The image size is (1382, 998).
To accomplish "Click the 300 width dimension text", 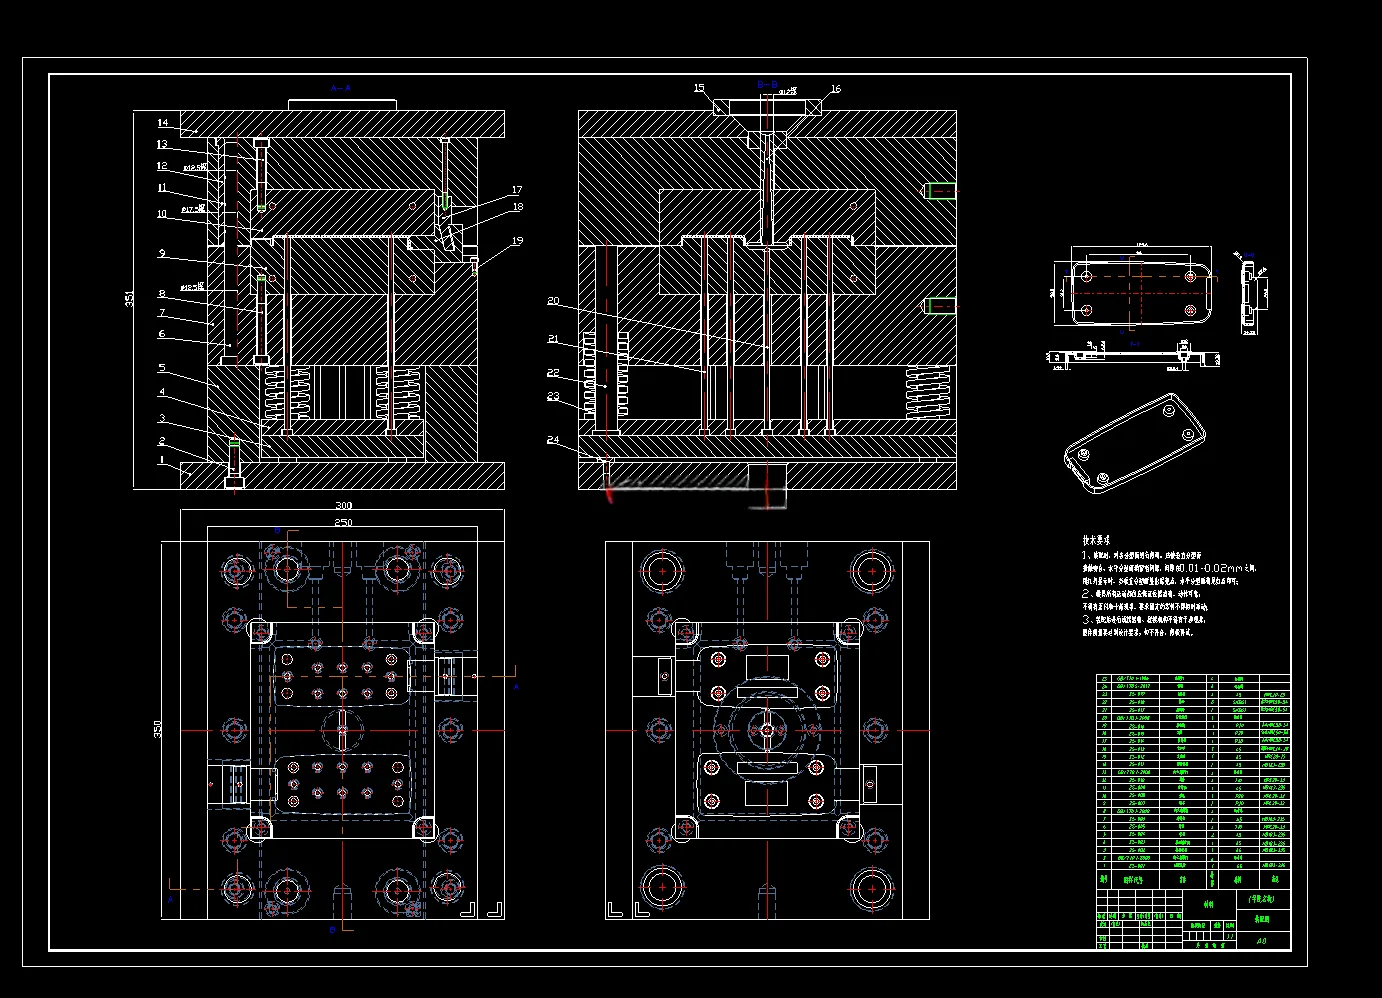I will point(343,506).
